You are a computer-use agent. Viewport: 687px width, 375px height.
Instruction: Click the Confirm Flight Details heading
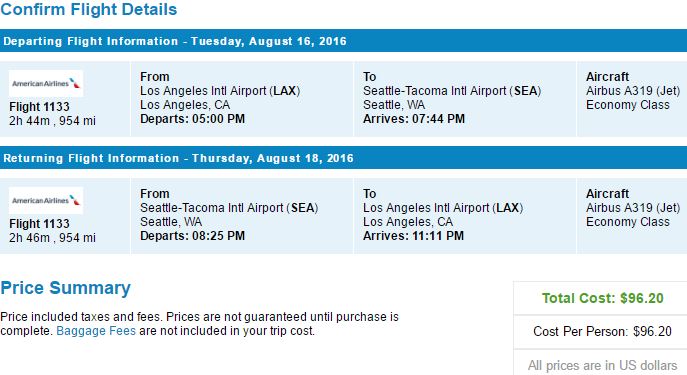(89, 9)
